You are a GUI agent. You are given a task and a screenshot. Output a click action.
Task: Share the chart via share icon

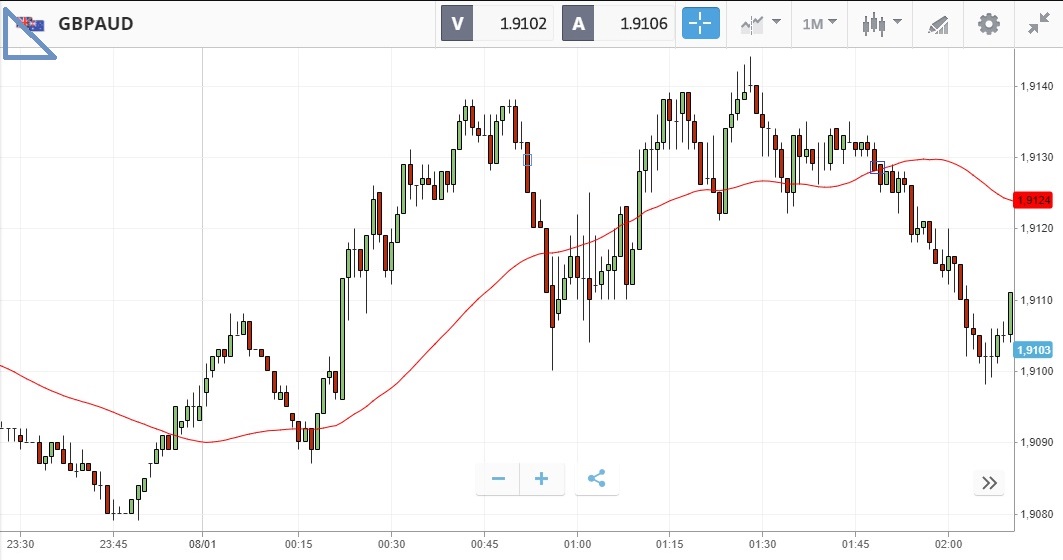(596, 479)
